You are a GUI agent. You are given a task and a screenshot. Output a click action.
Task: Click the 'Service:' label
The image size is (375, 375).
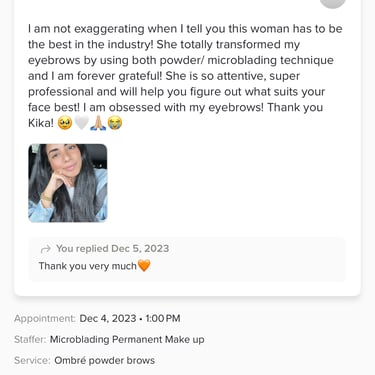pos(32,360)
